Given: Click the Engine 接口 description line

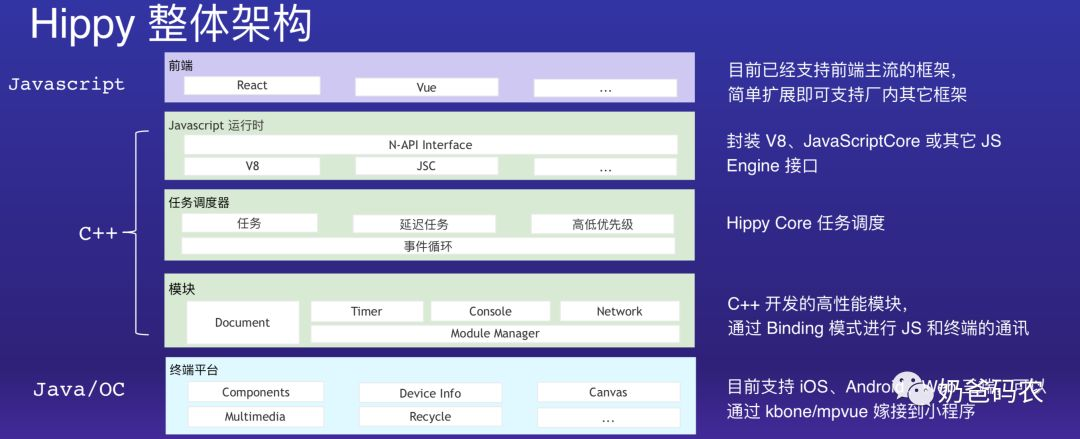Looking at the screenshot, I should coord(772,166).
